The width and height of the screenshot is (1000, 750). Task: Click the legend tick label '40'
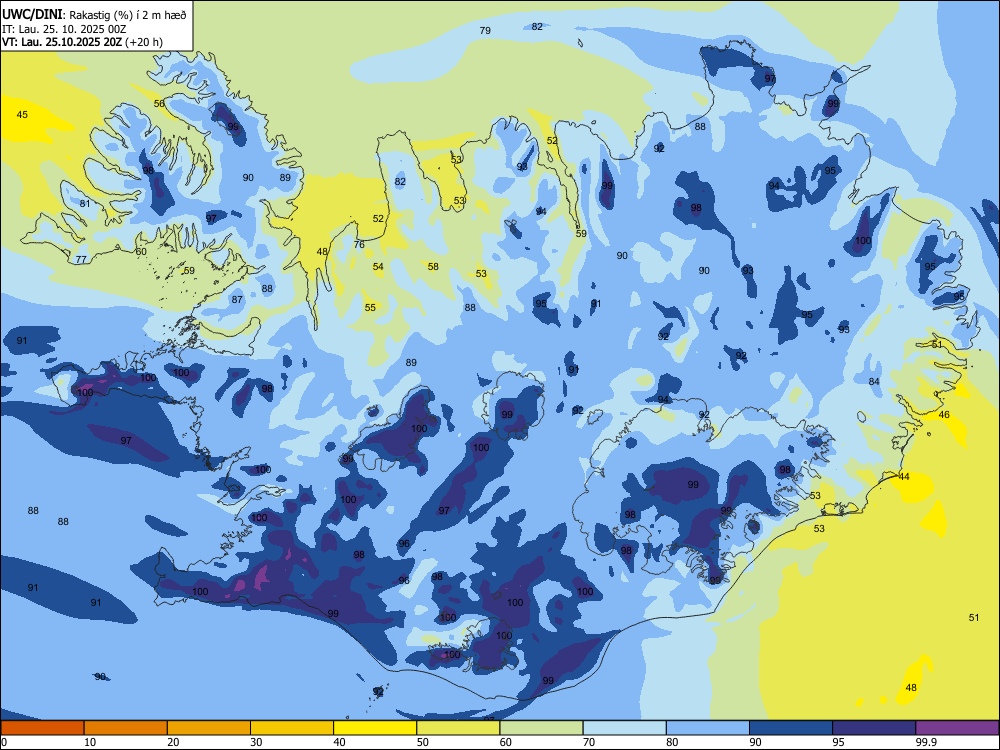[340, 742]
